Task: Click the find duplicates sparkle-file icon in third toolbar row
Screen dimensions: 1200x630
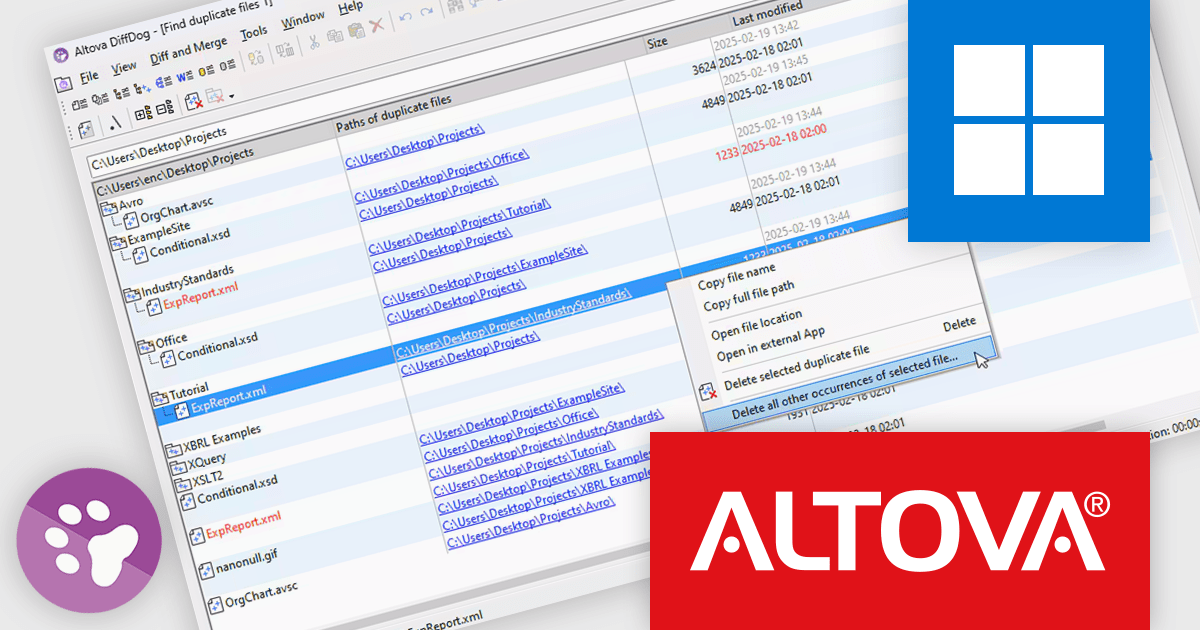Action: [86, 130]
